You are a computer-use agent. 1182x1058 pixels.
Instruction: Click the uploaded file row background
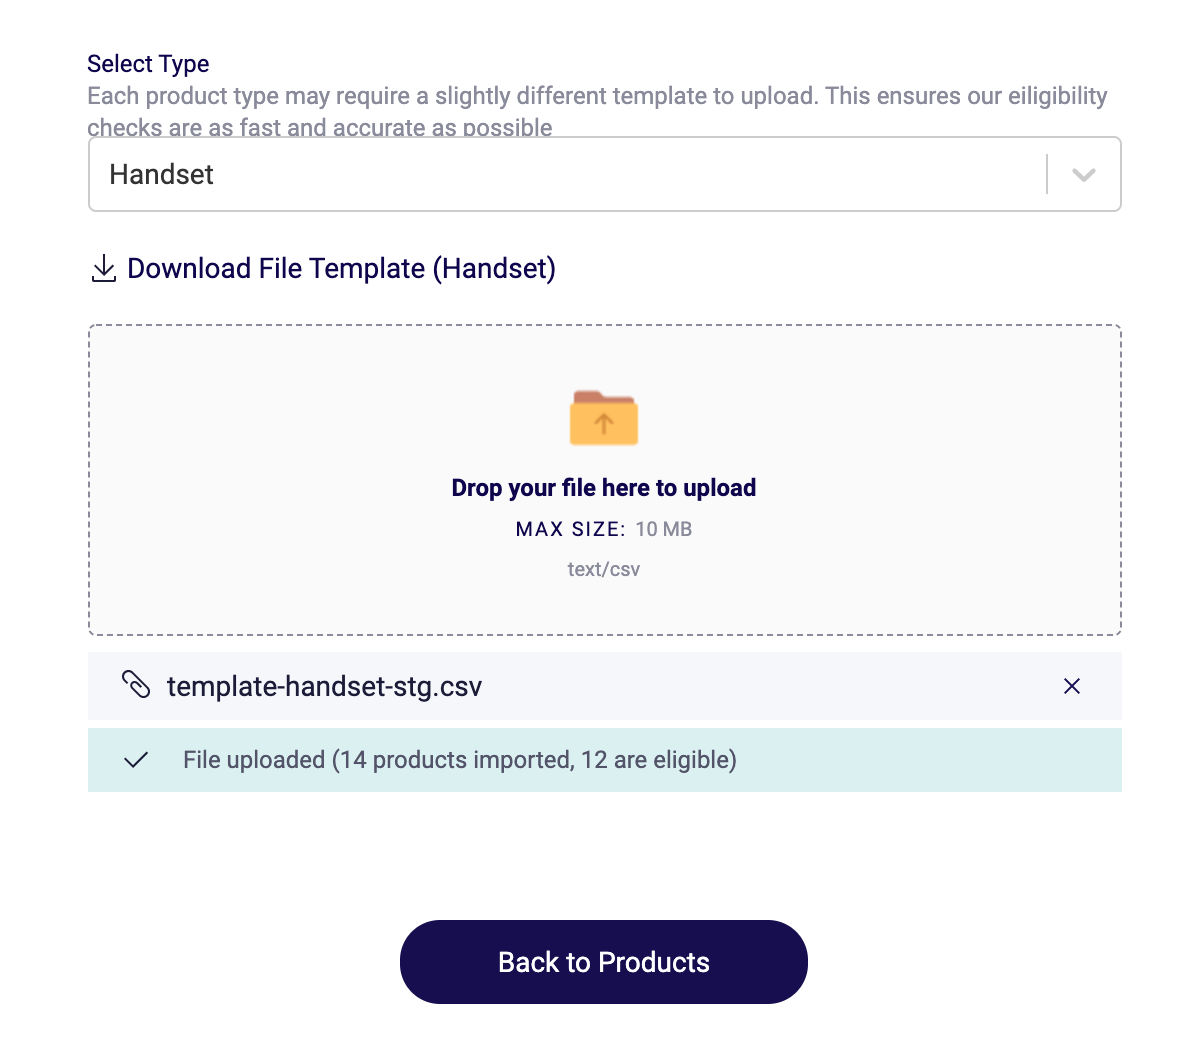point(605,686)
